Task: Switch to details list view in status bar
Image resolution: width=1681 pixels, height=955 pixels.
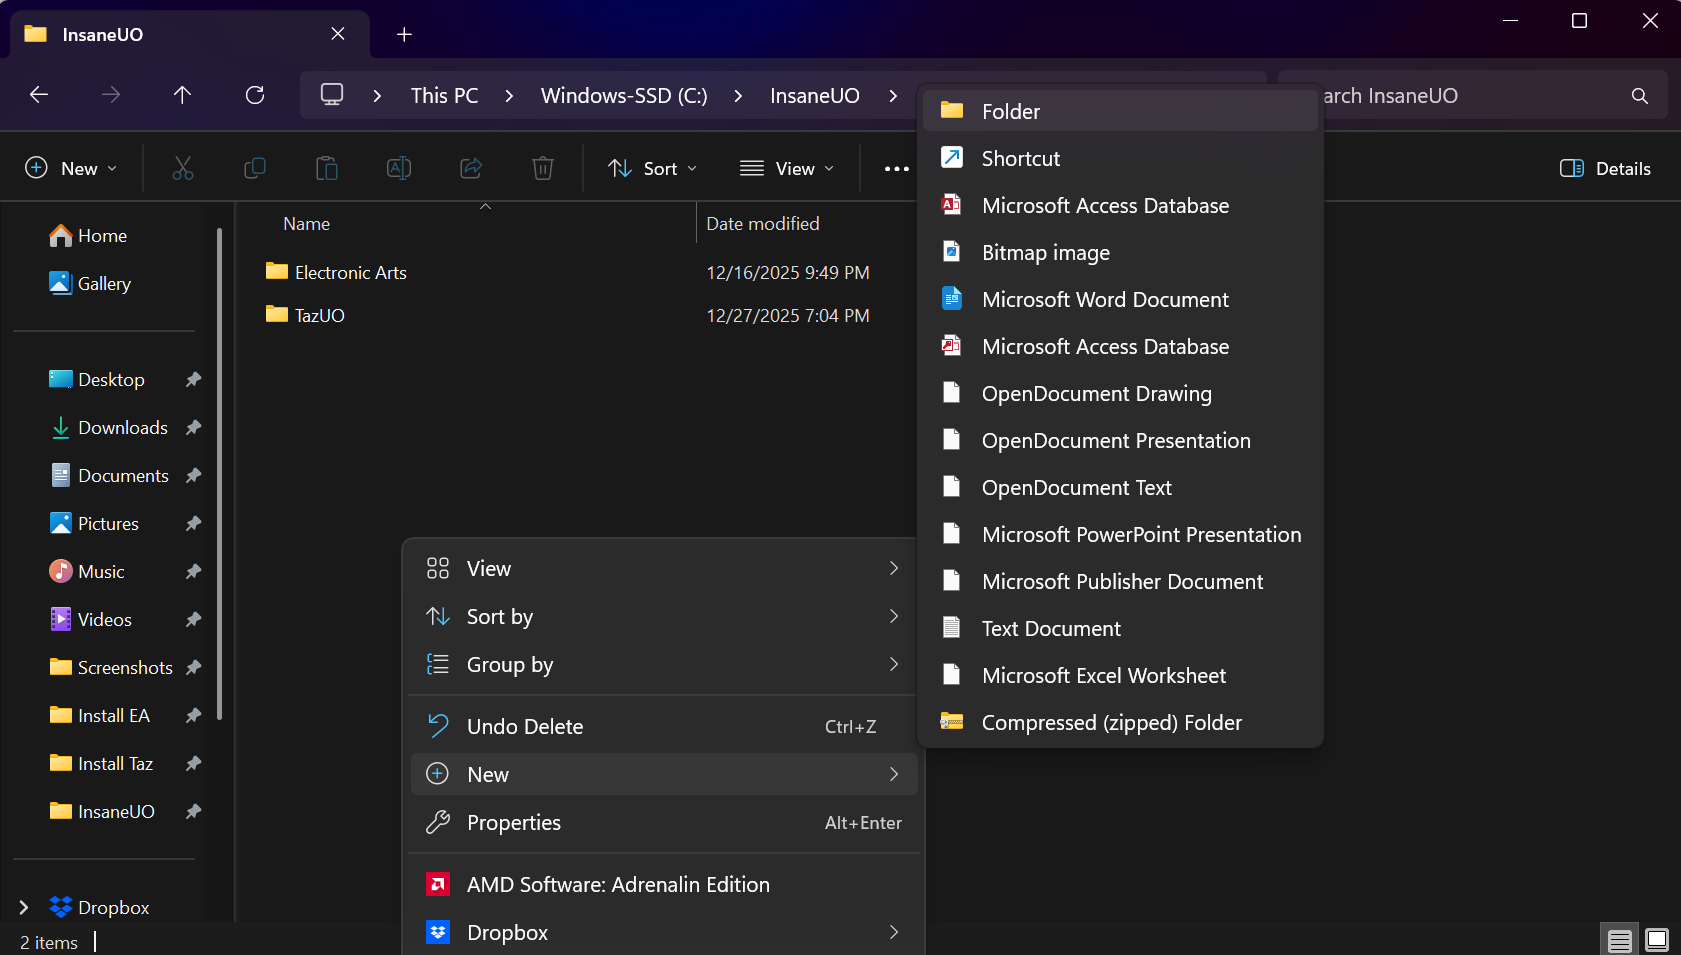Action: click(x=1620, y=940)
